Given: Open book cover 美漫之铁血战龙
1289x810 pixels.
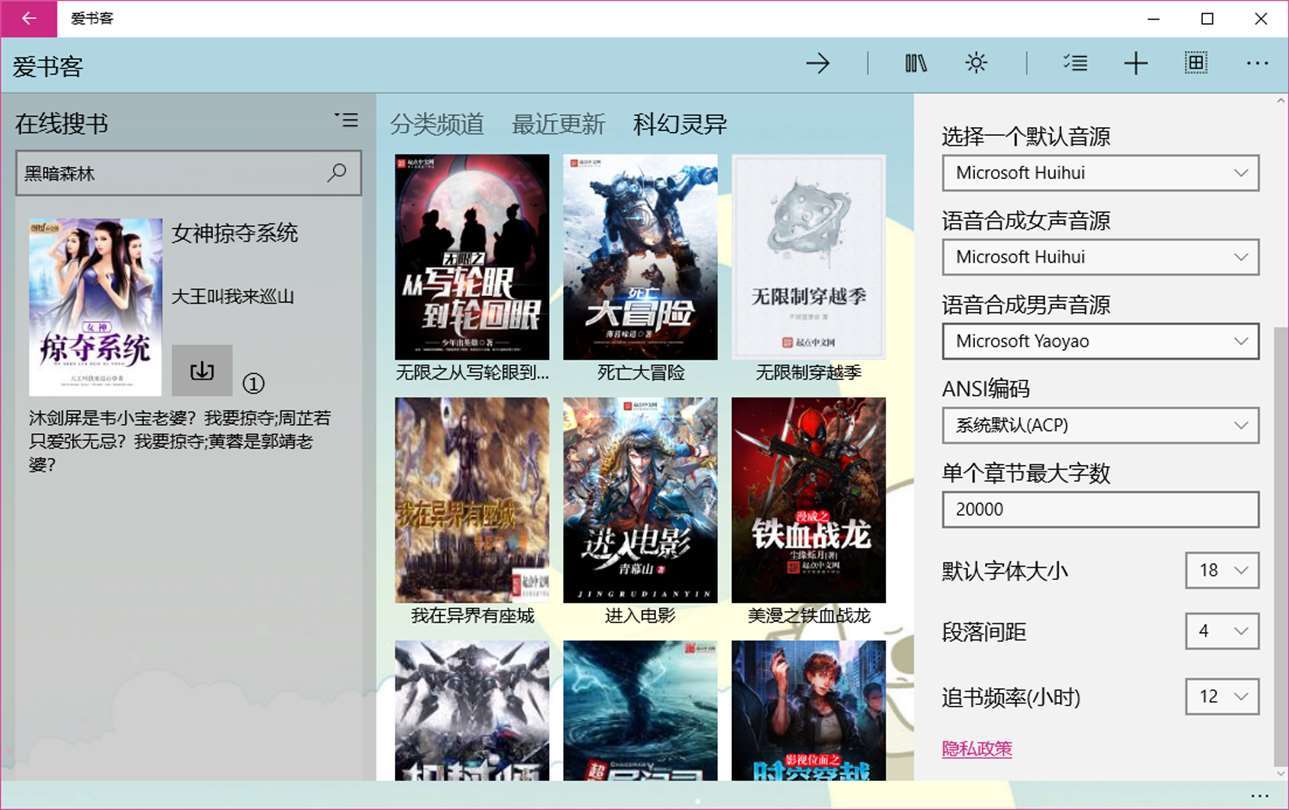Looking at the screenshot, I should pos(809,500).
